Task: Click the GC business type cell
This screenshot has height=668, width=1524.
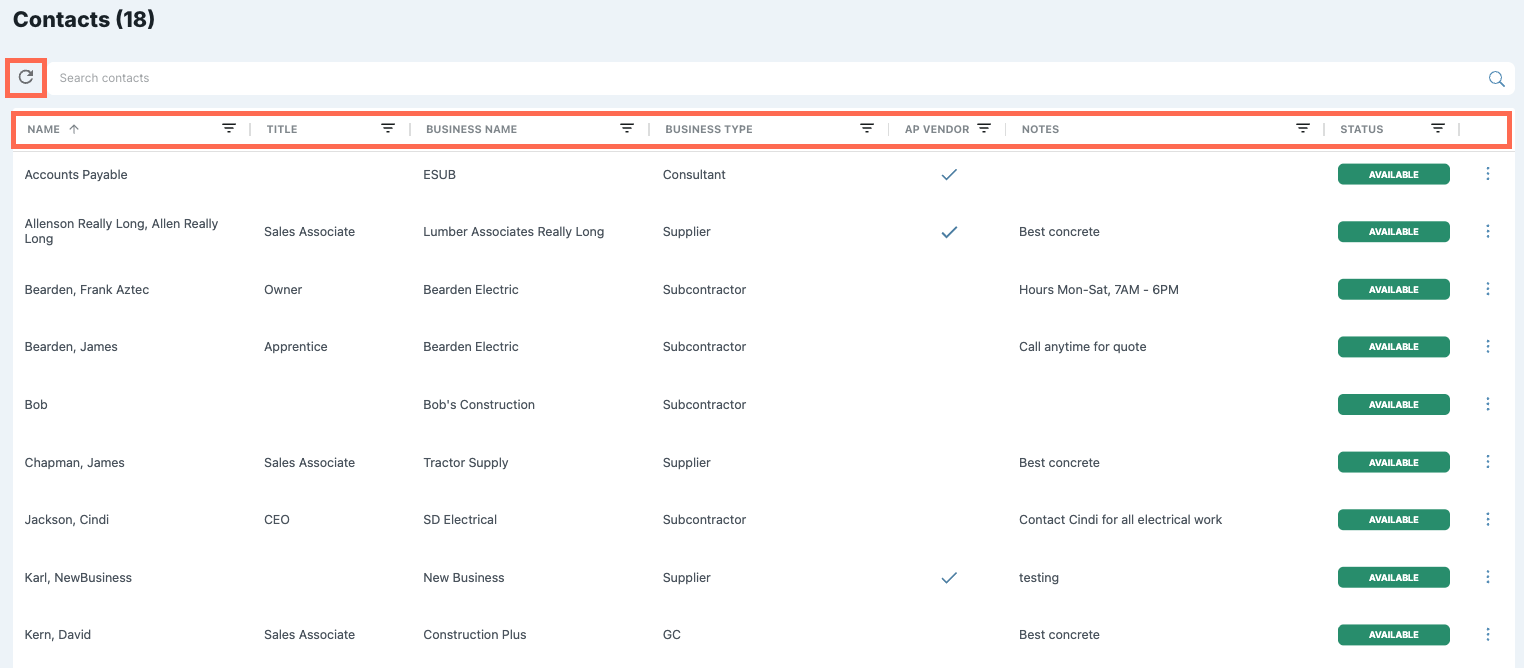Action: click(x=672, y=634)
